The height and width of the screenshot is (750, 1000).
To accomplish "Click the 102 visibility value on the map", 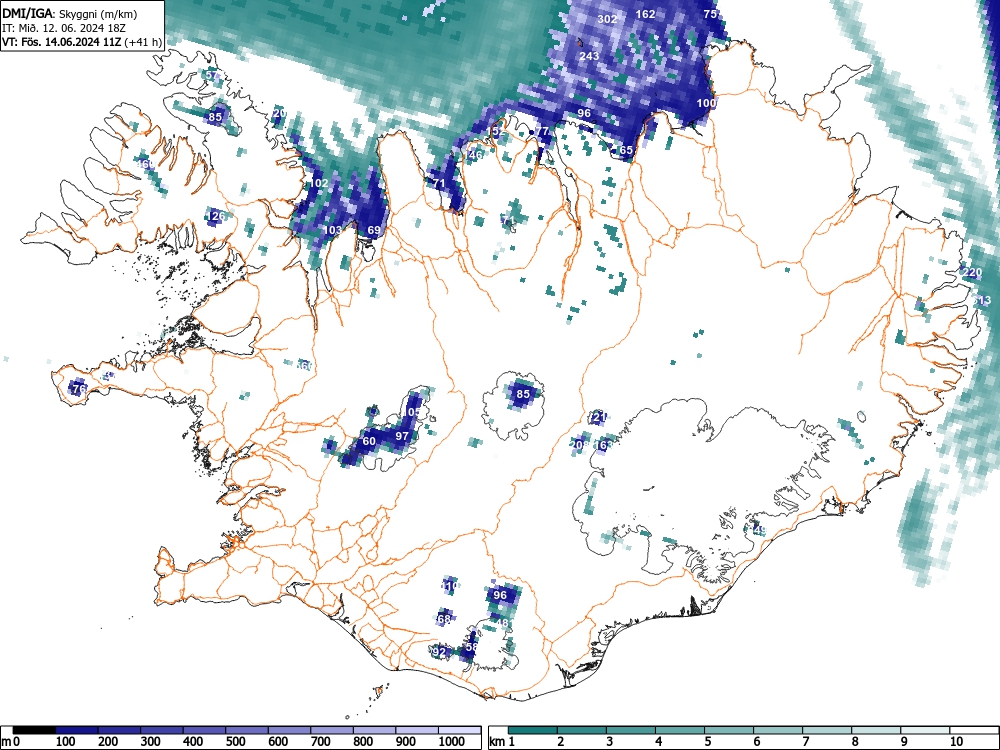I will pyautogui.click(x=319, y=183).
